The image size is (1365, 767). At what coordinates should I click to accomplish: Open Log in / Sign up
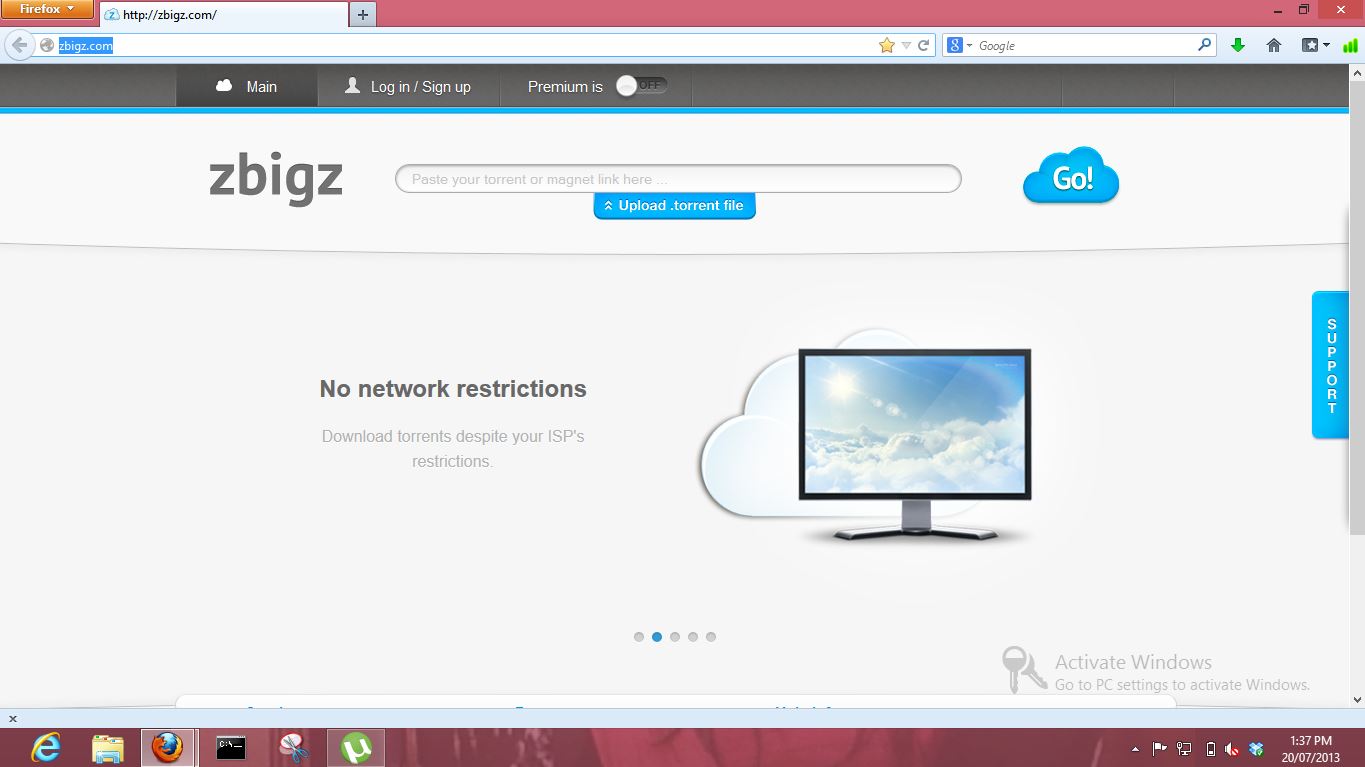(408, 87)
